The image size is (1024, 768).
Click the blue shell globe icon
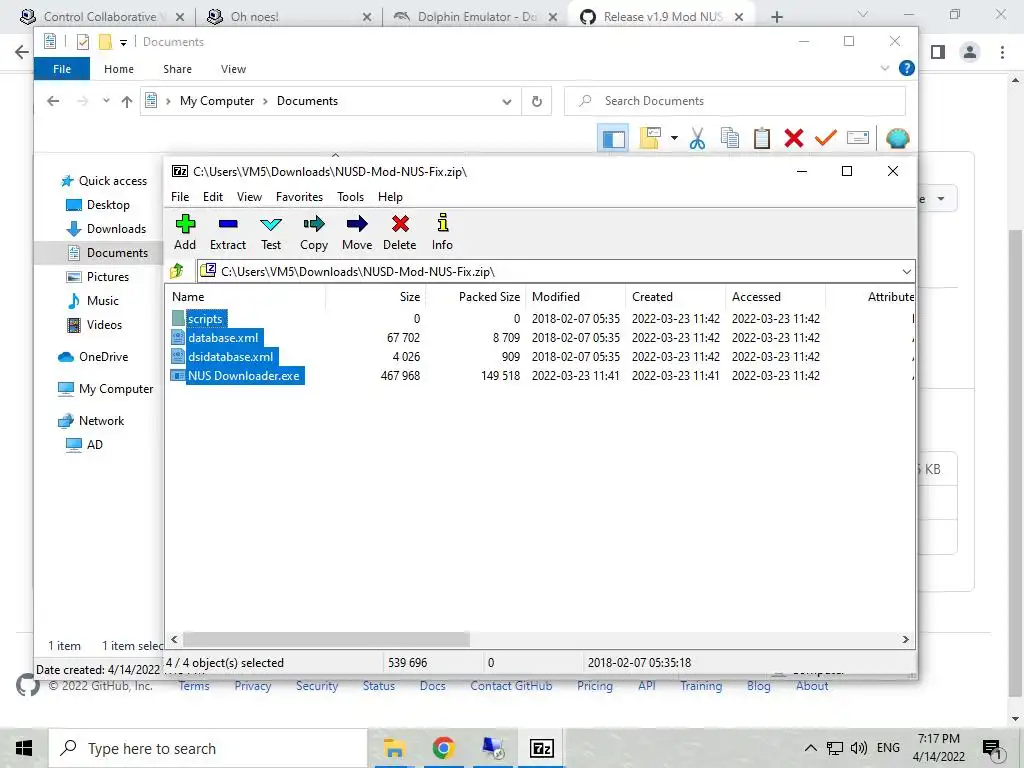click(897, 138)
